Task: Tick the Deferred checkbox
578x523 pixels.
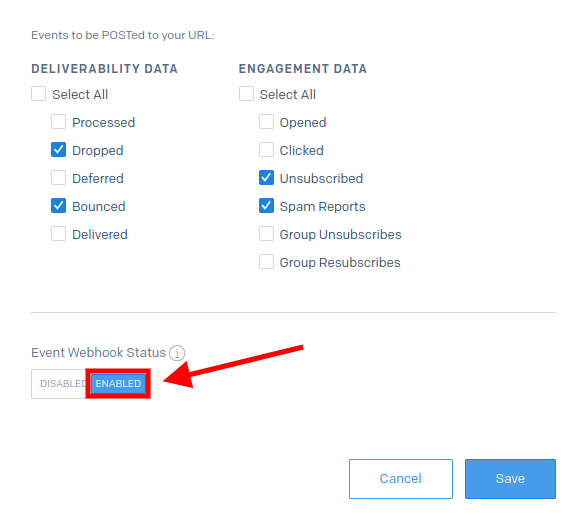Action: pos(59,178)
